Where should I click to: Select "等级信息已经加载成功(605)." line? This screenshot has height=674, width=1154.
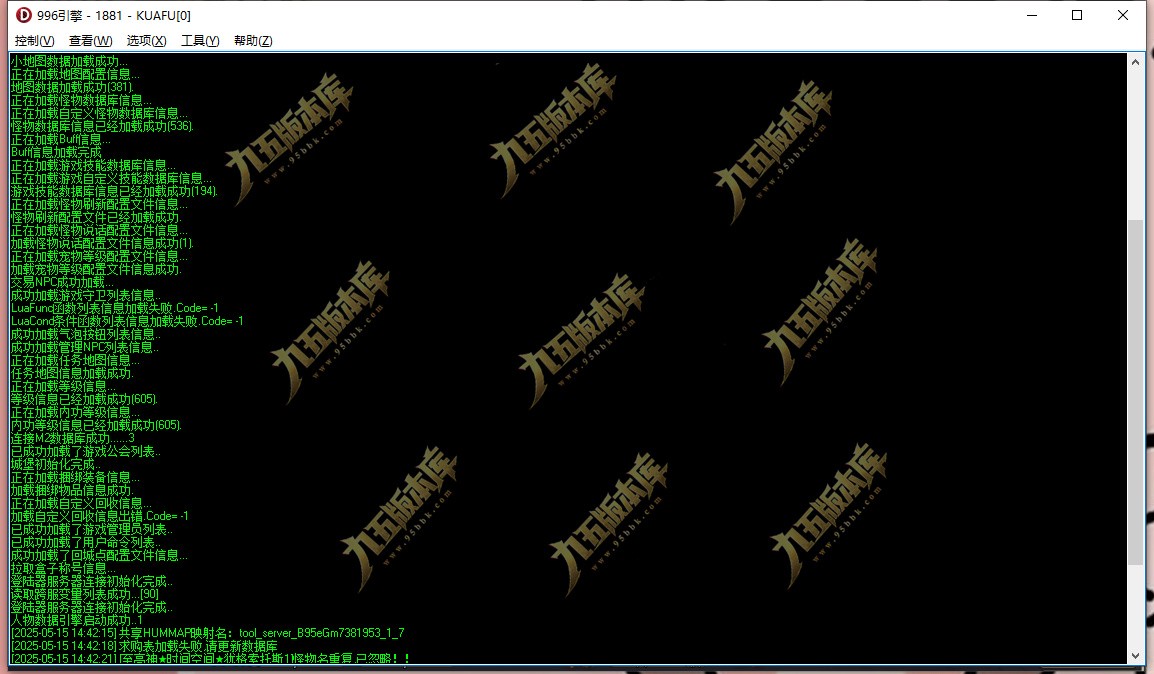tap(84, 400)
